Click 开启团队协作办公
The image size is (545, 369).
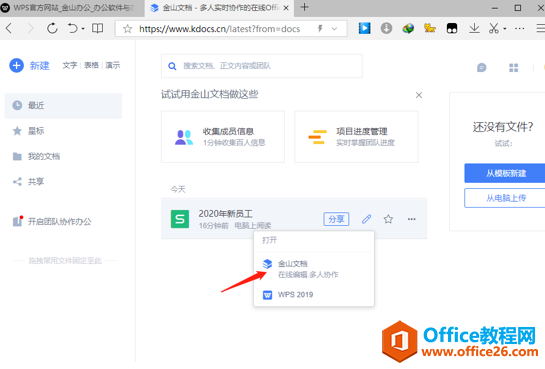point(52,221)
